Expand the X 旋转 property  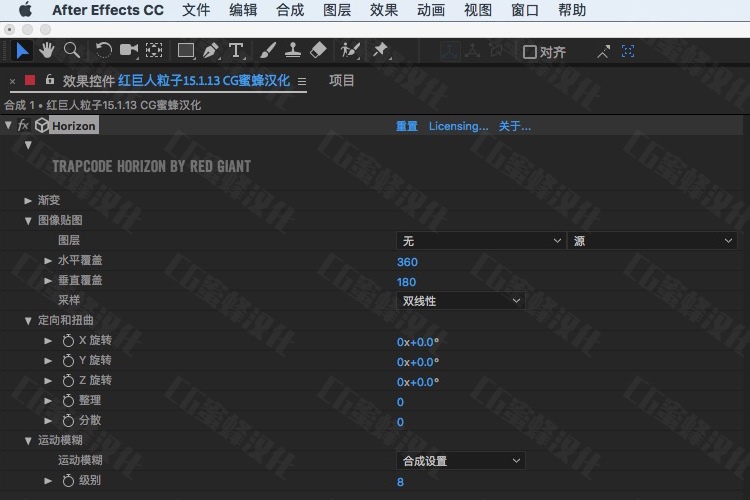click(x=48, y=341)
